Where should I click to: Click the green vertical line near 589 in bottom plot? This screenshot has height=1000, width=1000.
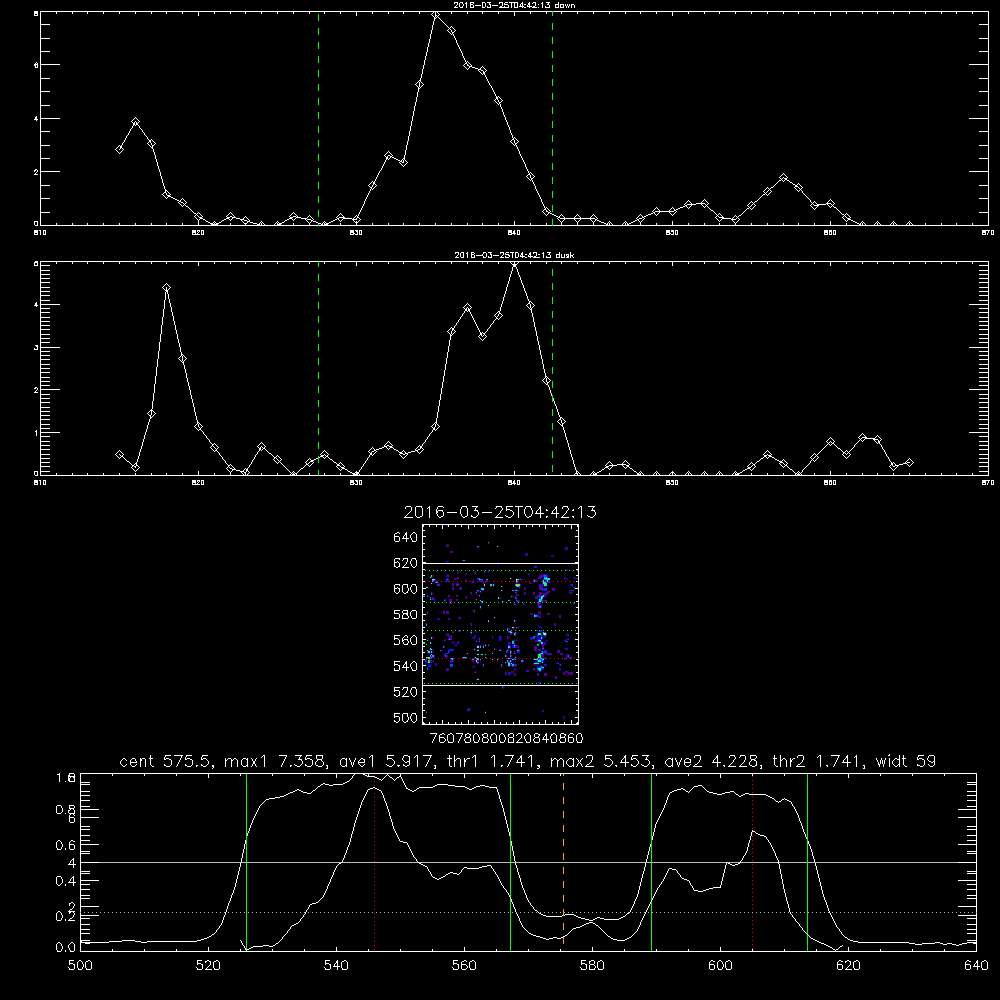click(x=651, y=861)
